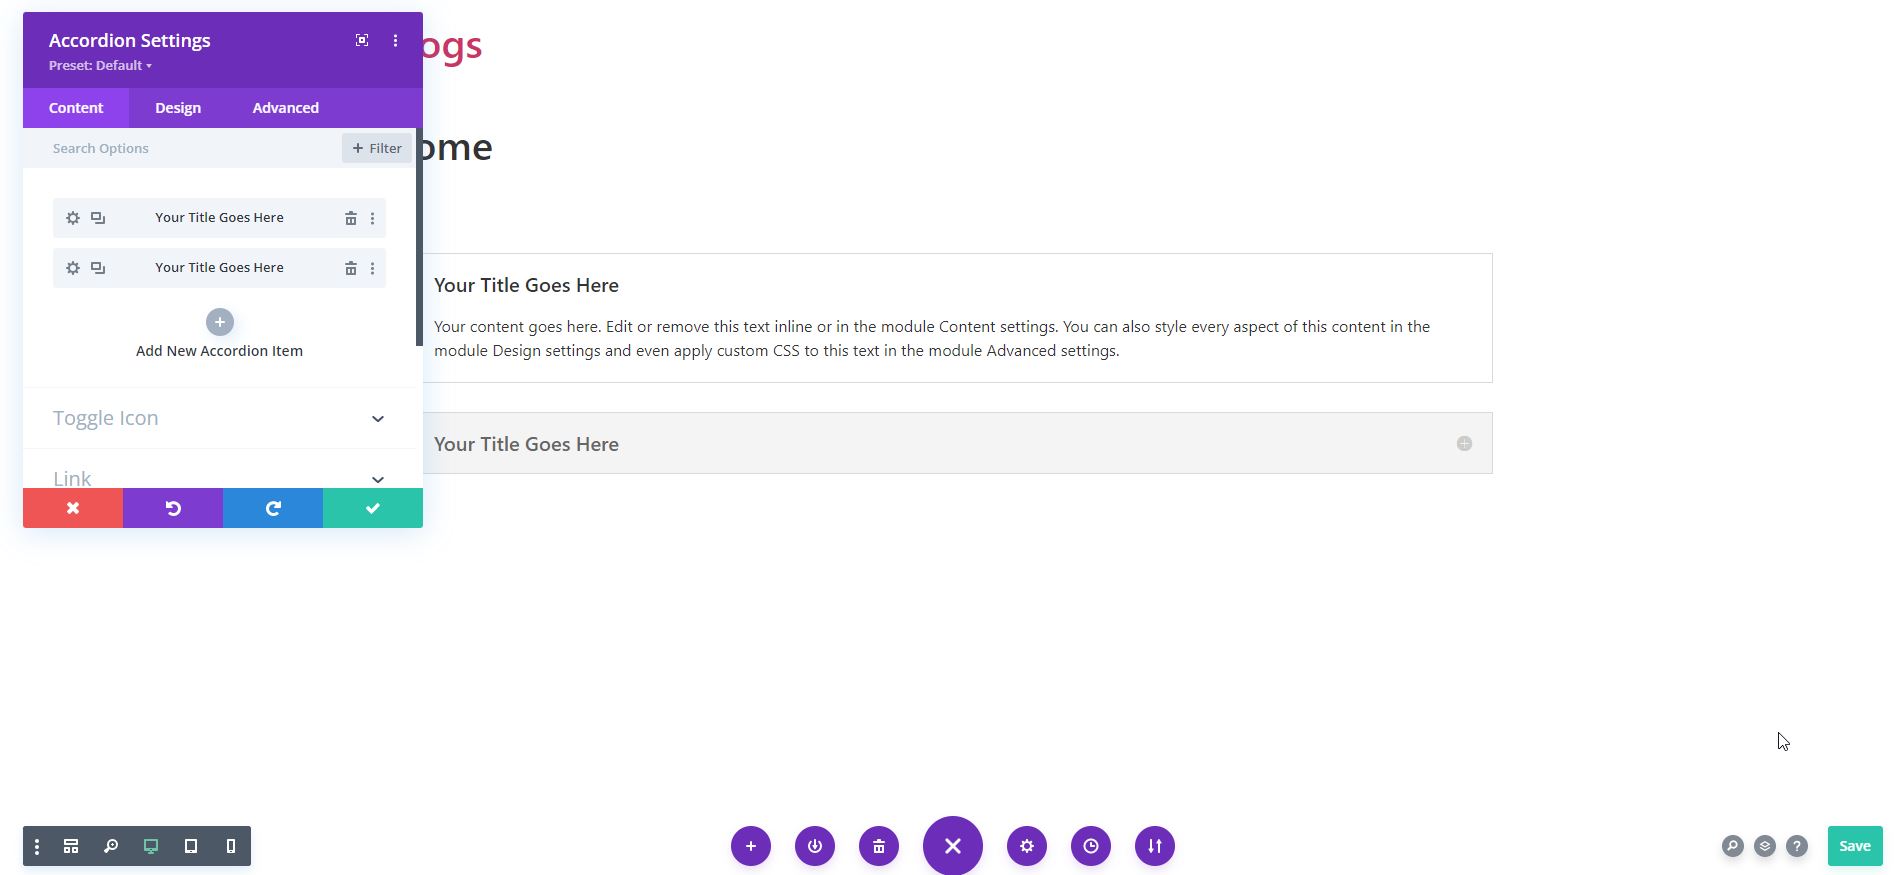
Task: Click the plus toggle icon of closed accordion
Action: point(1464,443)
